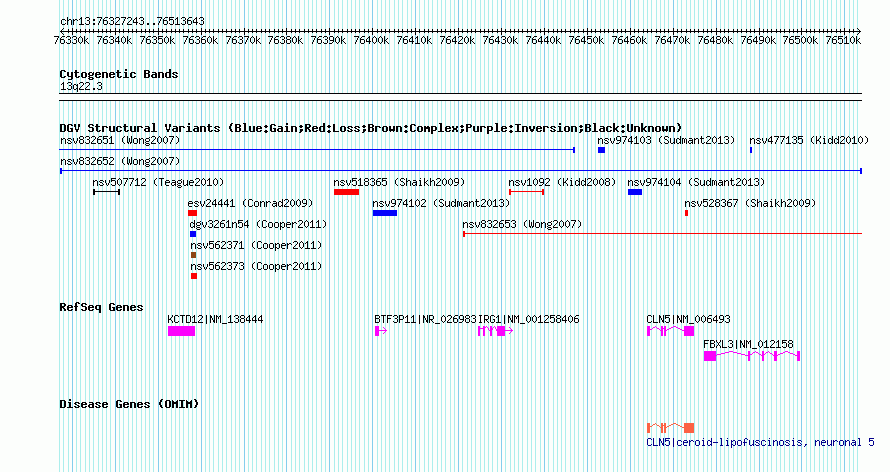Click the magenta CLN5 RefSeq gene structure
Image resolution: width=890 pixels, height=472 pixels.
[x=670, y=331]
